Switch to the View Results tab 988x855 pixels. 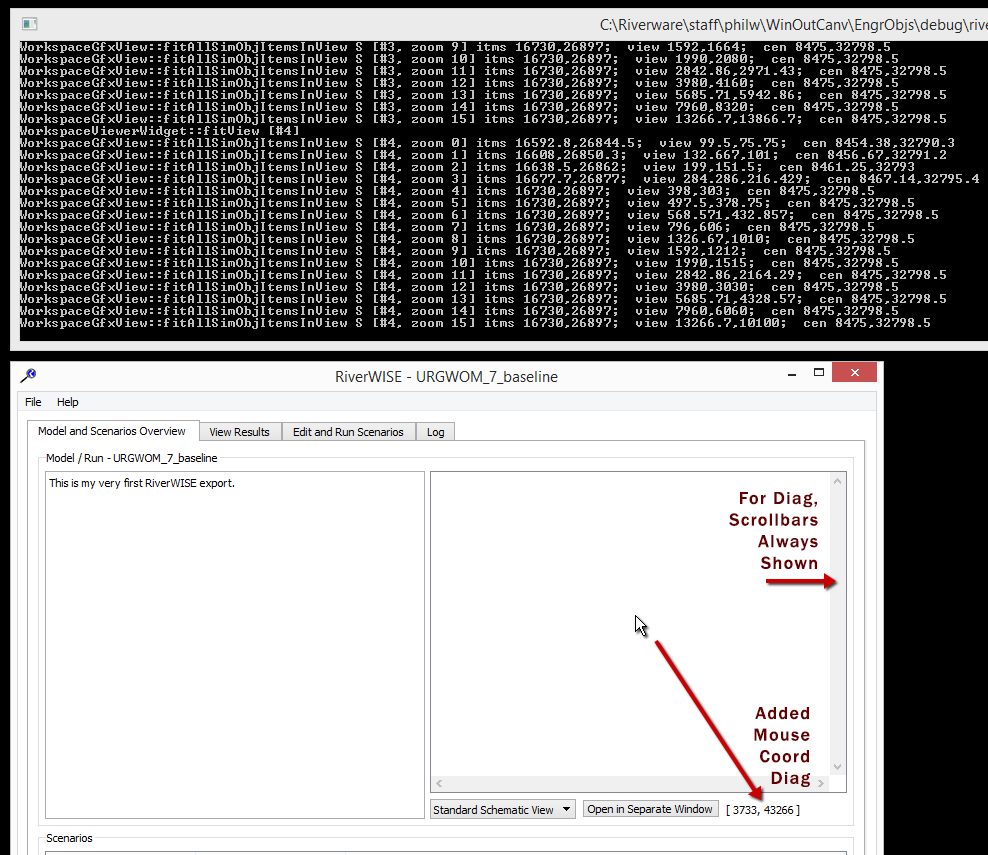point(239,432)
